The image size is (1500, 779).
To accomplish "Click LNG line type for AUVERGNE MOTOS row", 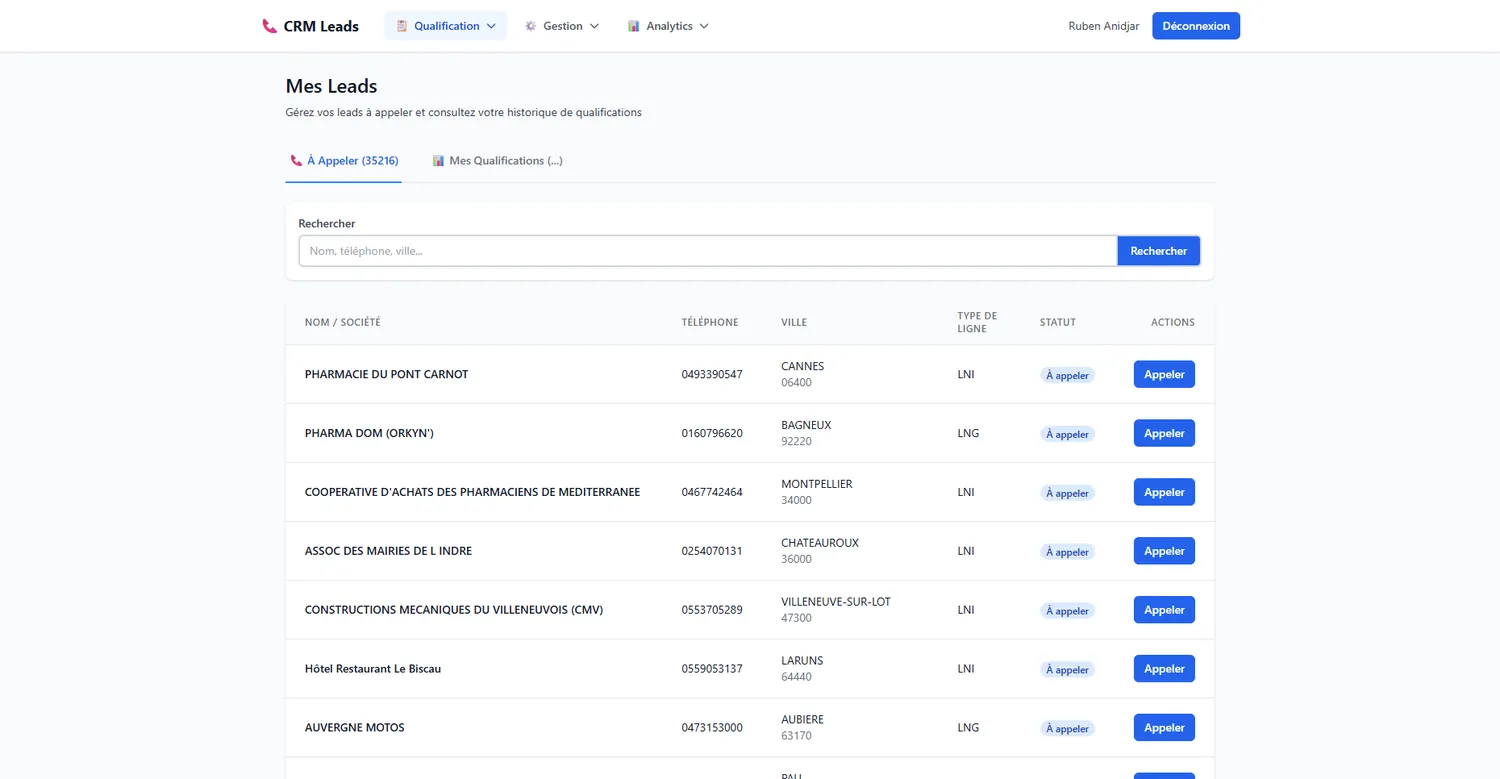I will click(x=968, y=728).
